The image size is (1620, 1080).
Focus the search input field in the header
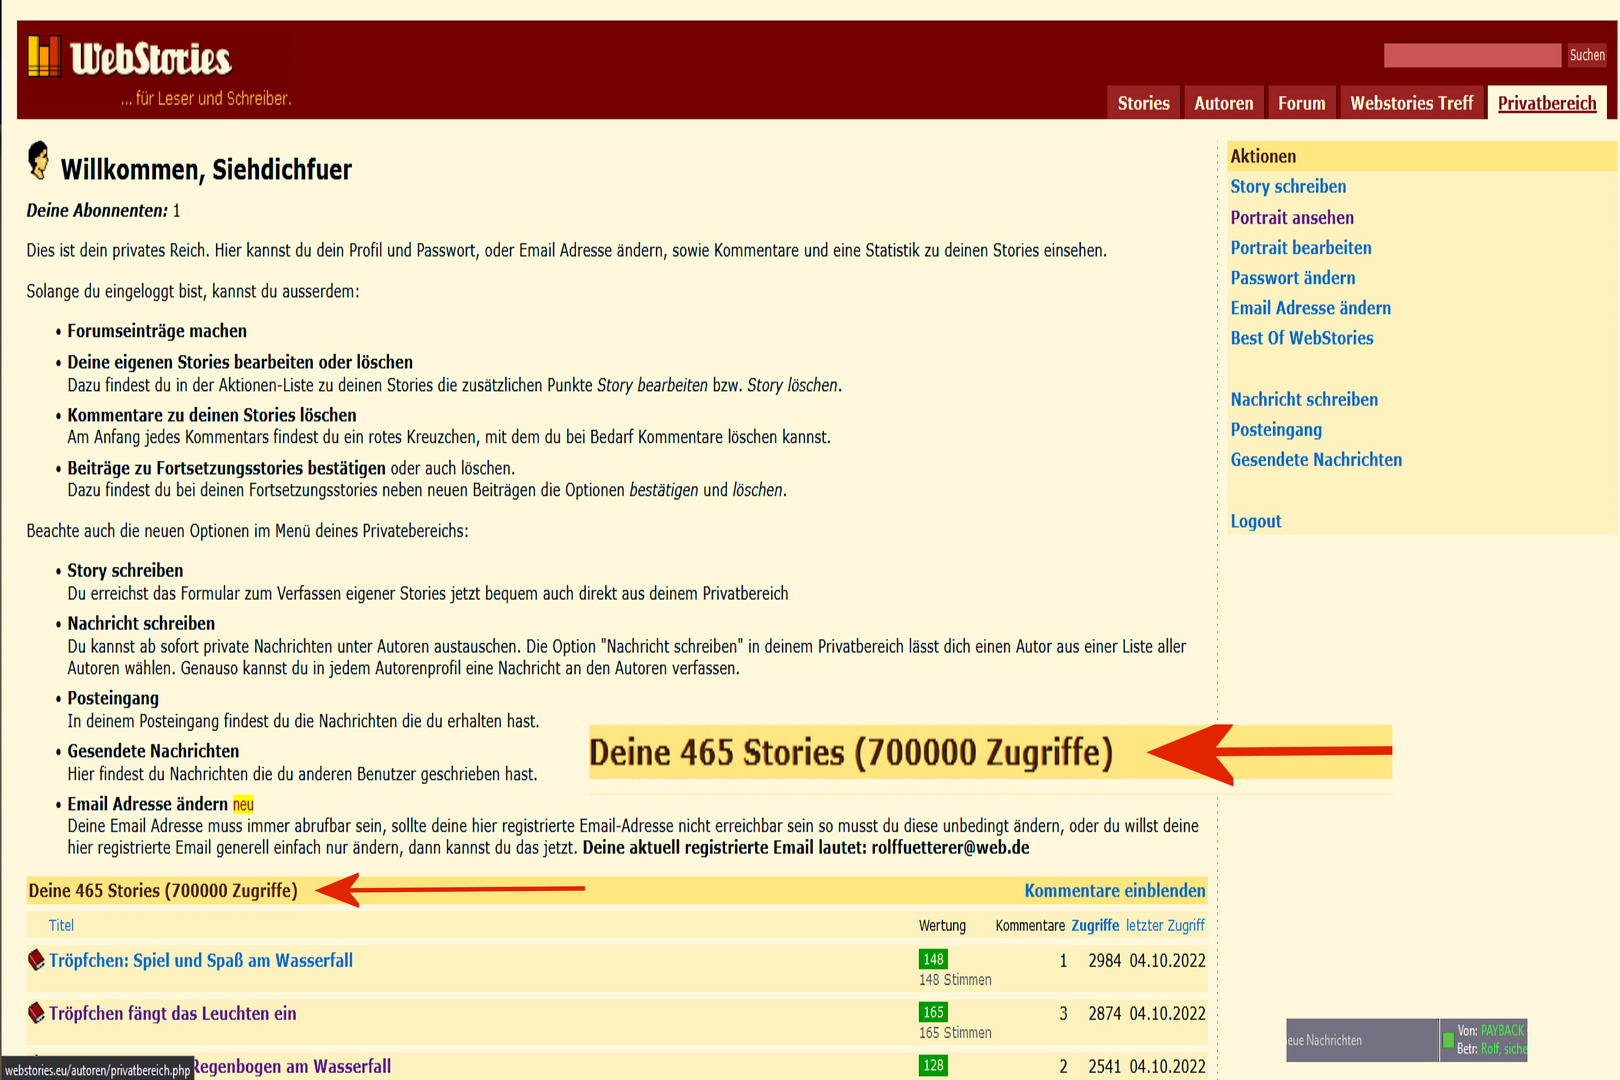pyautogui.click(x=1472, y=55)
